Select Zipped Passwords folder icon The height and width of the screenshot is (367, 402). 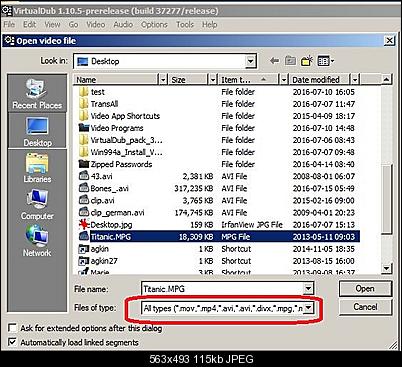[84, 164]
